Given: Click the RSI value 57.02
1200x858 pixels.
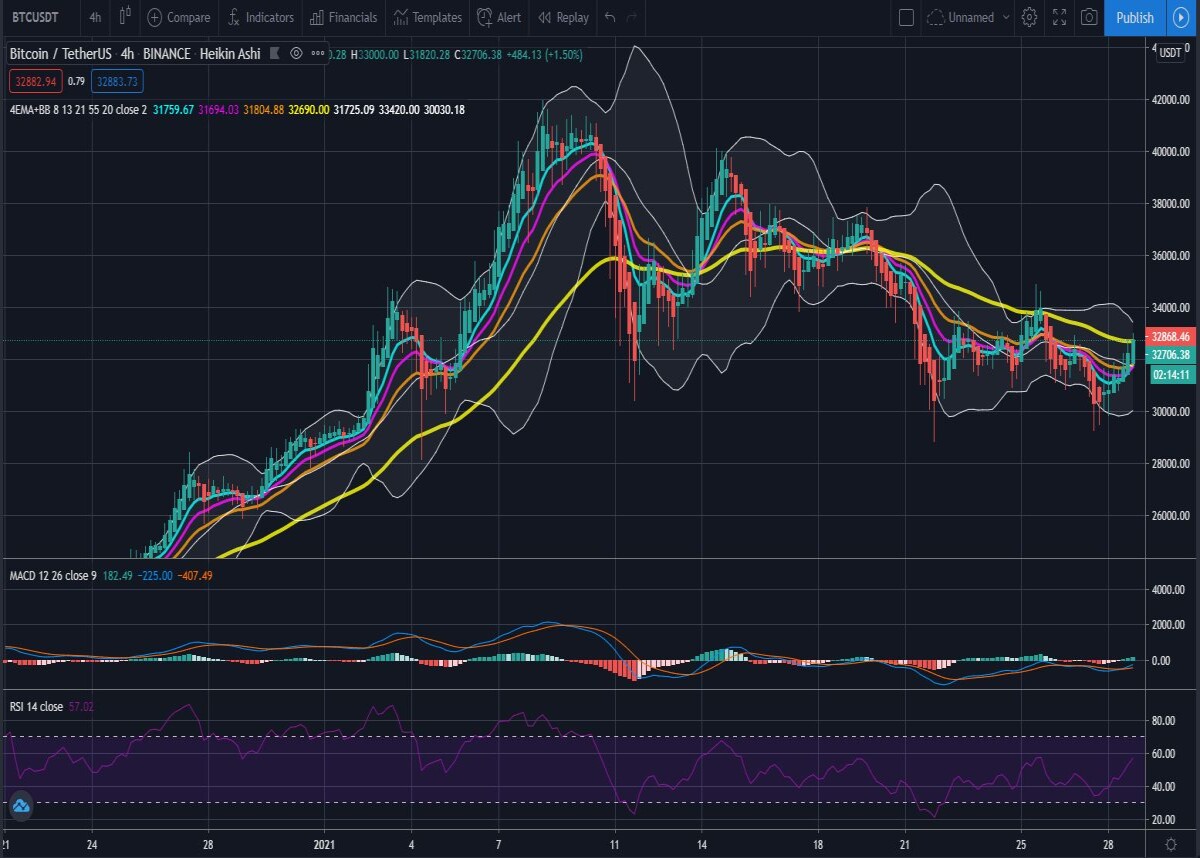Looking at the screenshot, I should tap(82, 707).
